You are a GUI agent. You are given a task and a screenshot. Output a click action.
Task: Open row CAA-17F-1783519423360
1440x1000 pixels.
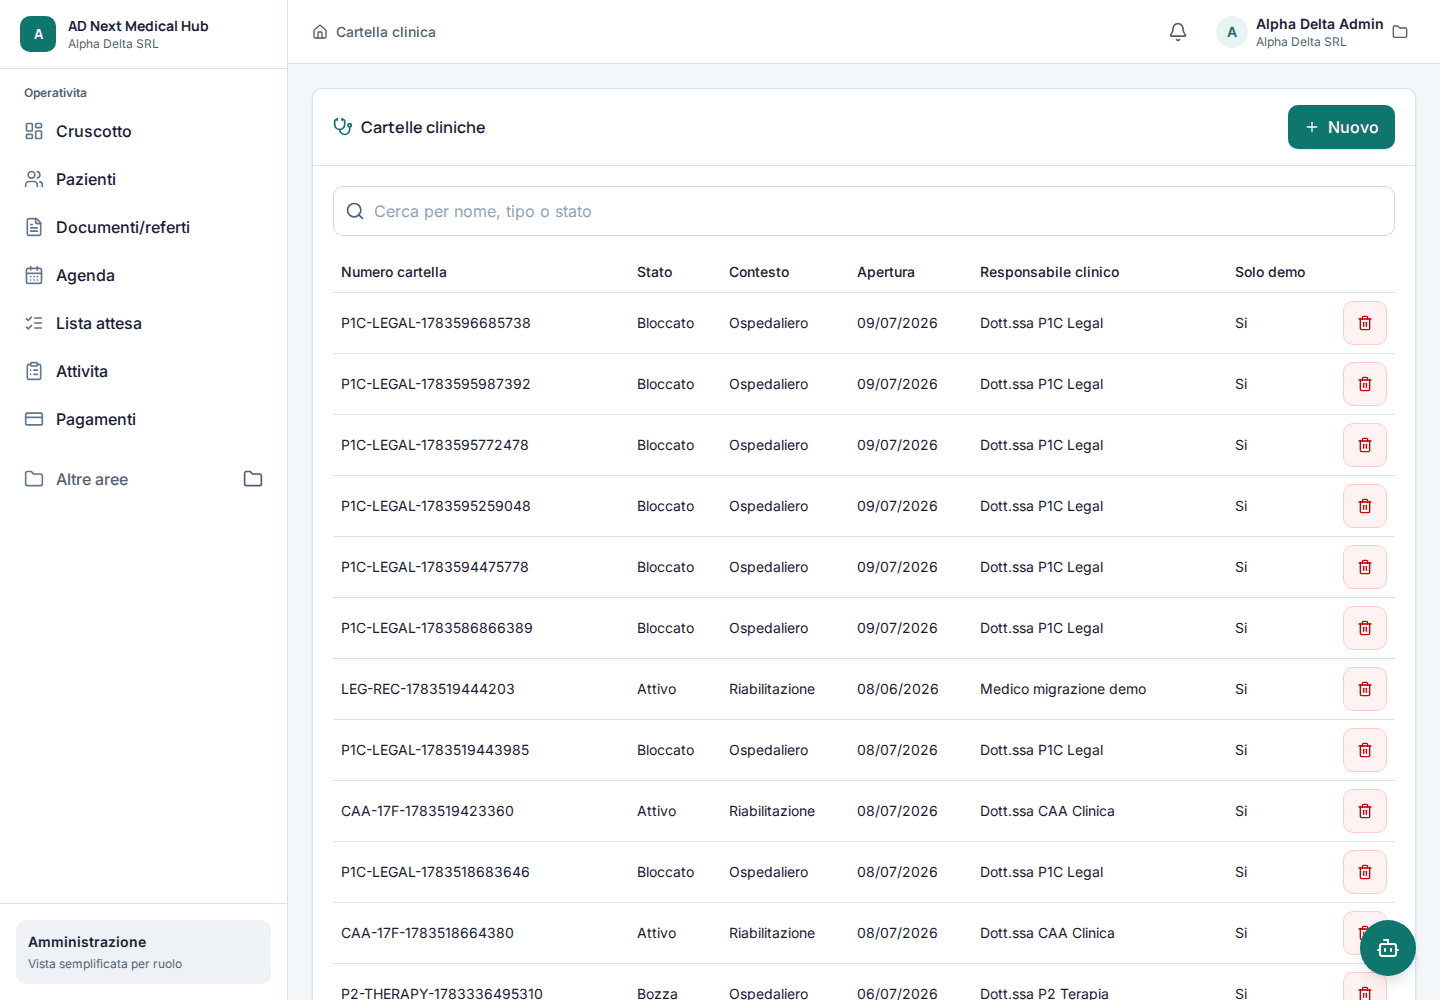864,811
